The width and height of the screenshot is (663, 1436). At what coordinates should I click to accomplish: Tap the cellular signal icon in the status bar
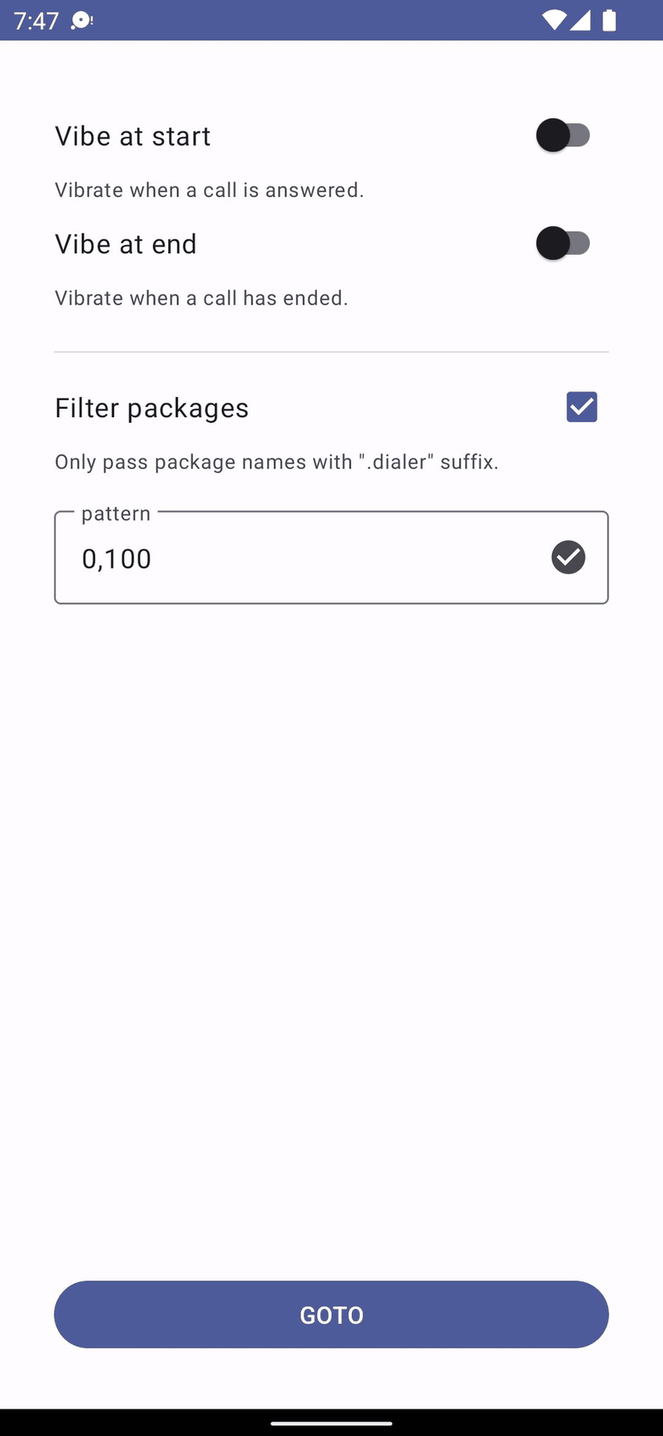581,20
